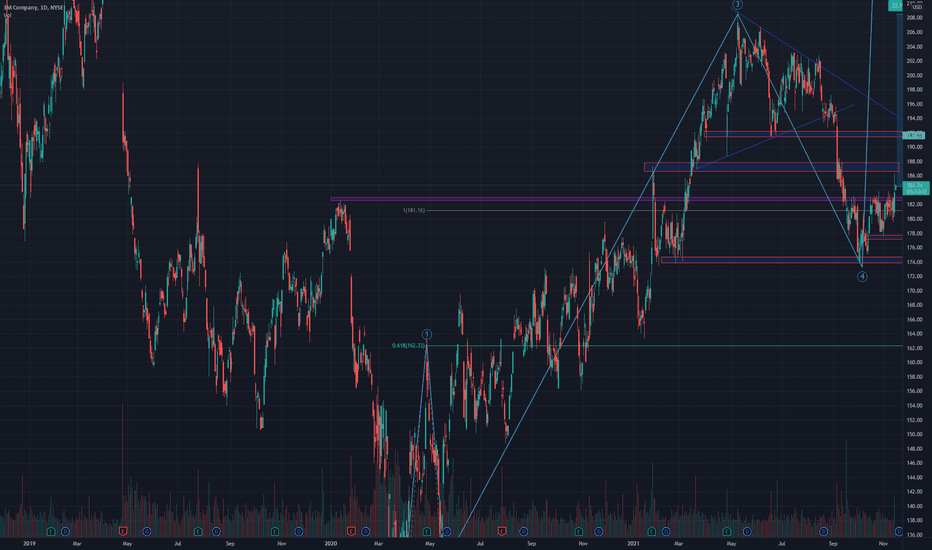Select the 0.618(162.33) Fibonacci level label
The height and width of the screenshot is (550, 932).
408,345
